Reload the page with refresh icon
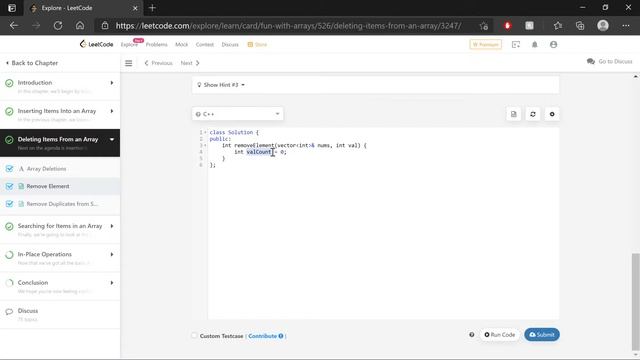Image resolution: width=640 pixels, height=360 pixels. pyautogui.click(x=58, y=26)
